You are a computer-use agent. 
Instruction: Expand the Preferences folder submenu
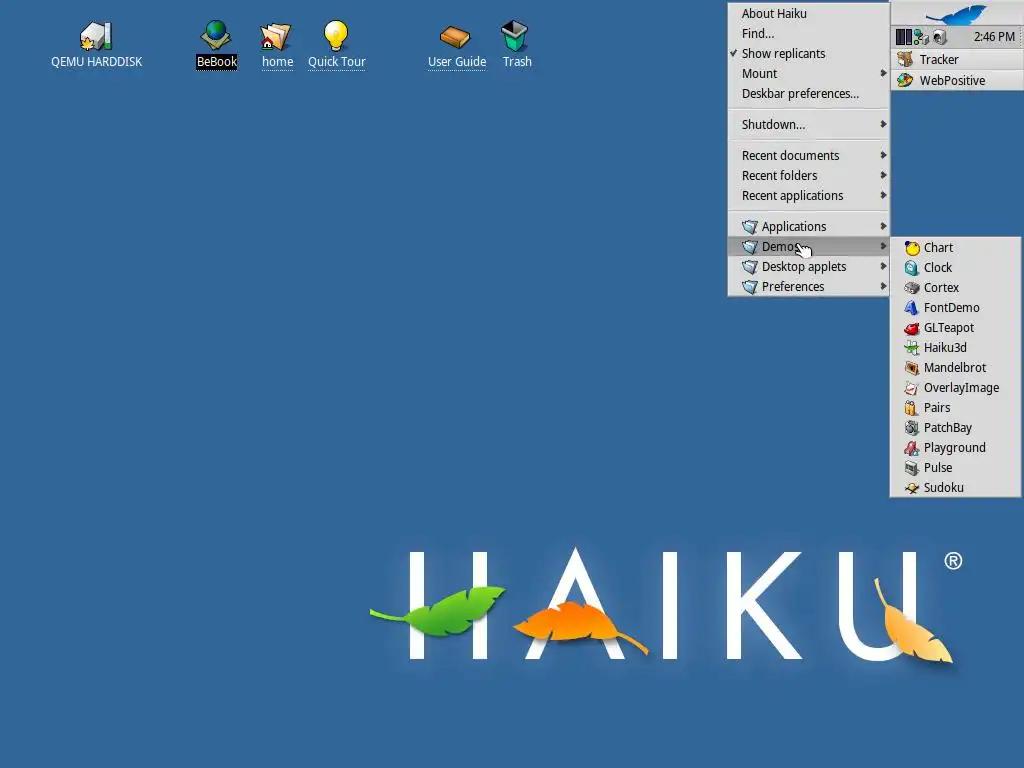pos(808,287)
